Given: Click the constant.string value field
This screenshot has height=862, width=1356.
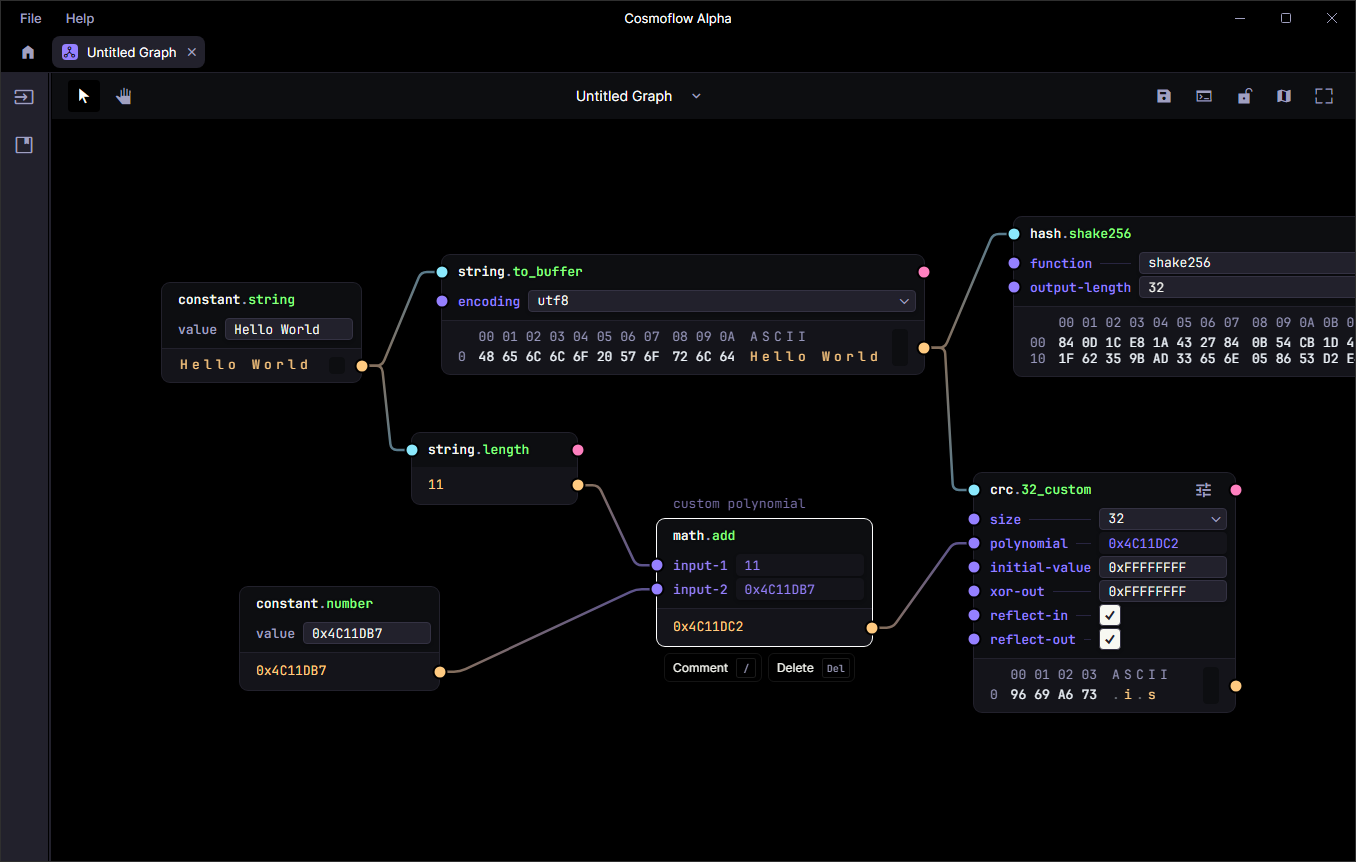Looking at the screenshot, I should [288, 329].
